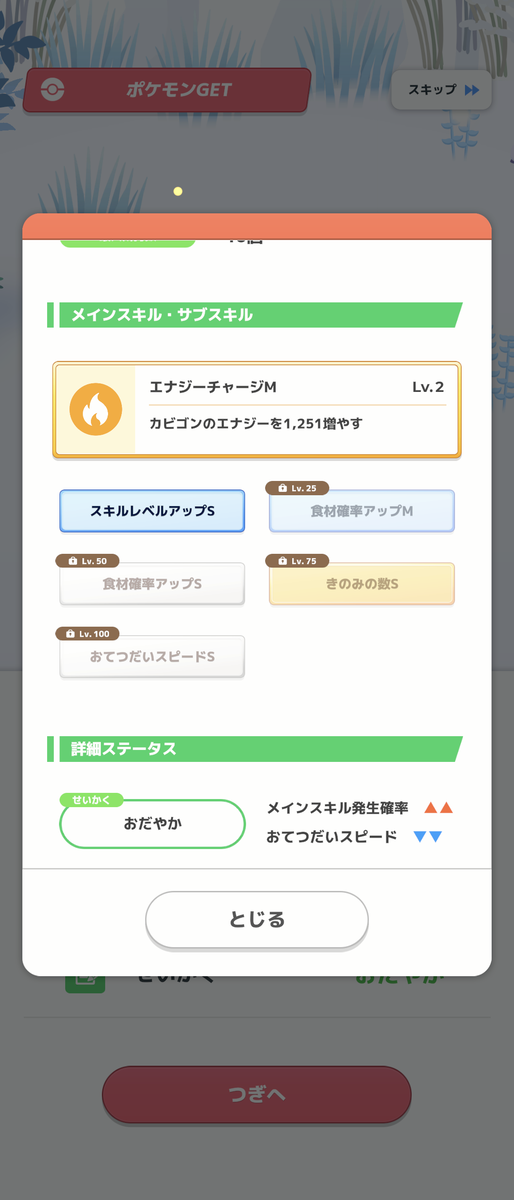Image resolution: width=514 pixels, height=1200 pixels.
Task: Select the locked おてつだいスピードS sub skill
Action: [x=152, y=657]
